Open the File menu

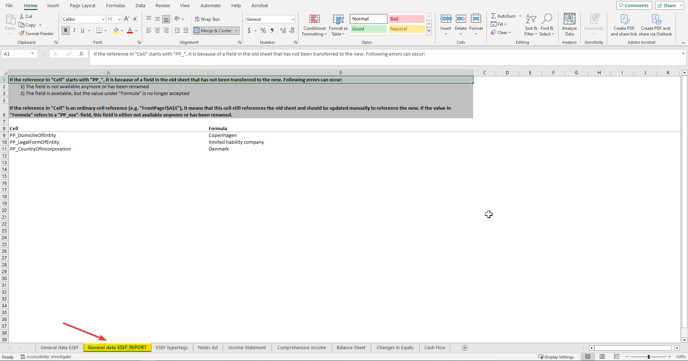[9, 6]
